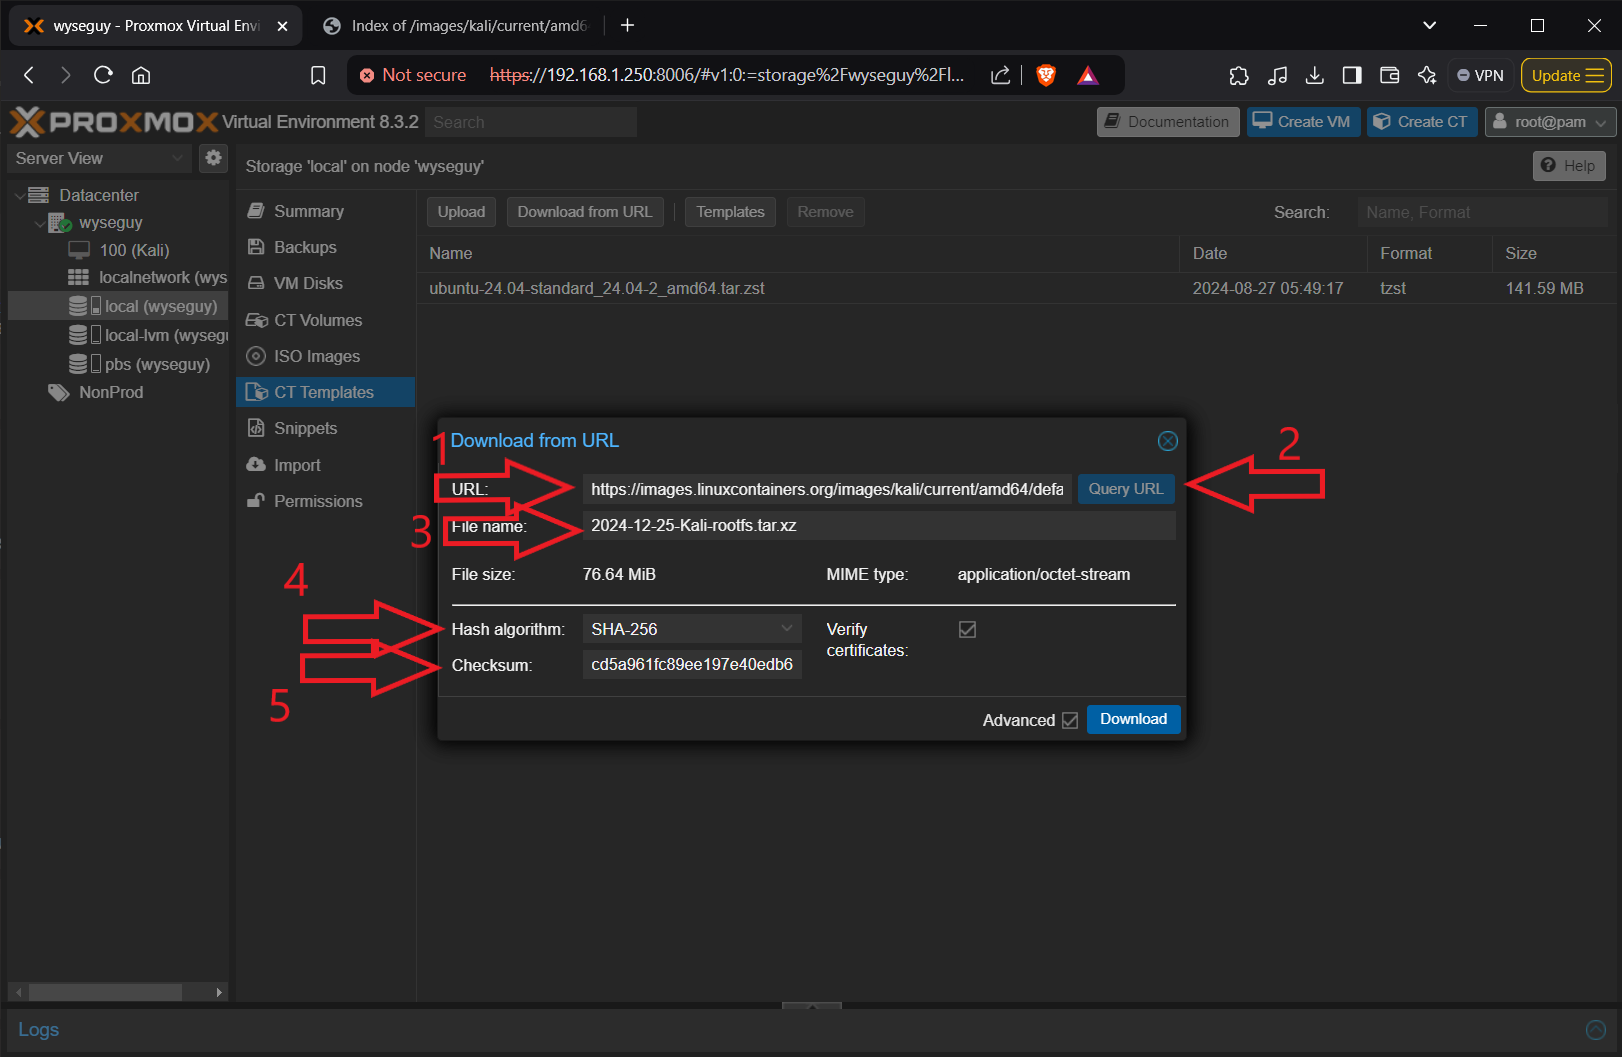Expand the Logs panel with round arrow

tap(1596, 1030)
